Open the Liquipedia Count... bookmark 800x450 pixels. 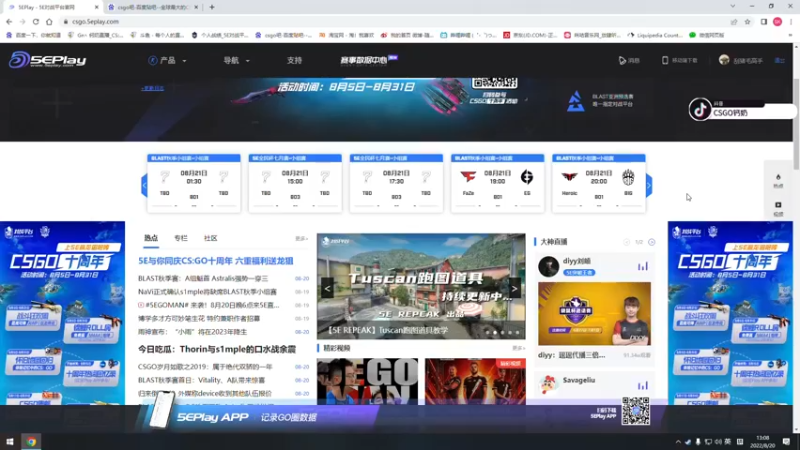click(x=656, y=35)
